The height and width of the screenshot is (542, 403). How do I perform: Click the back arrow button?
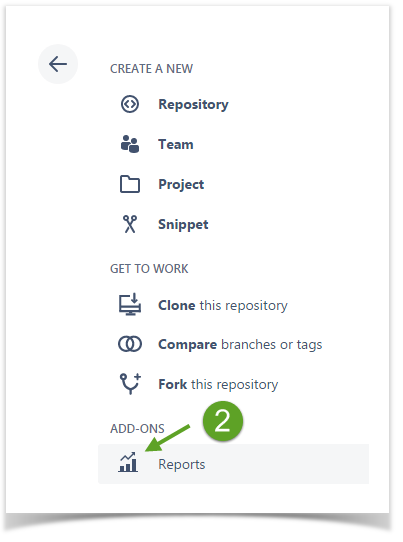tap(58, 64)
